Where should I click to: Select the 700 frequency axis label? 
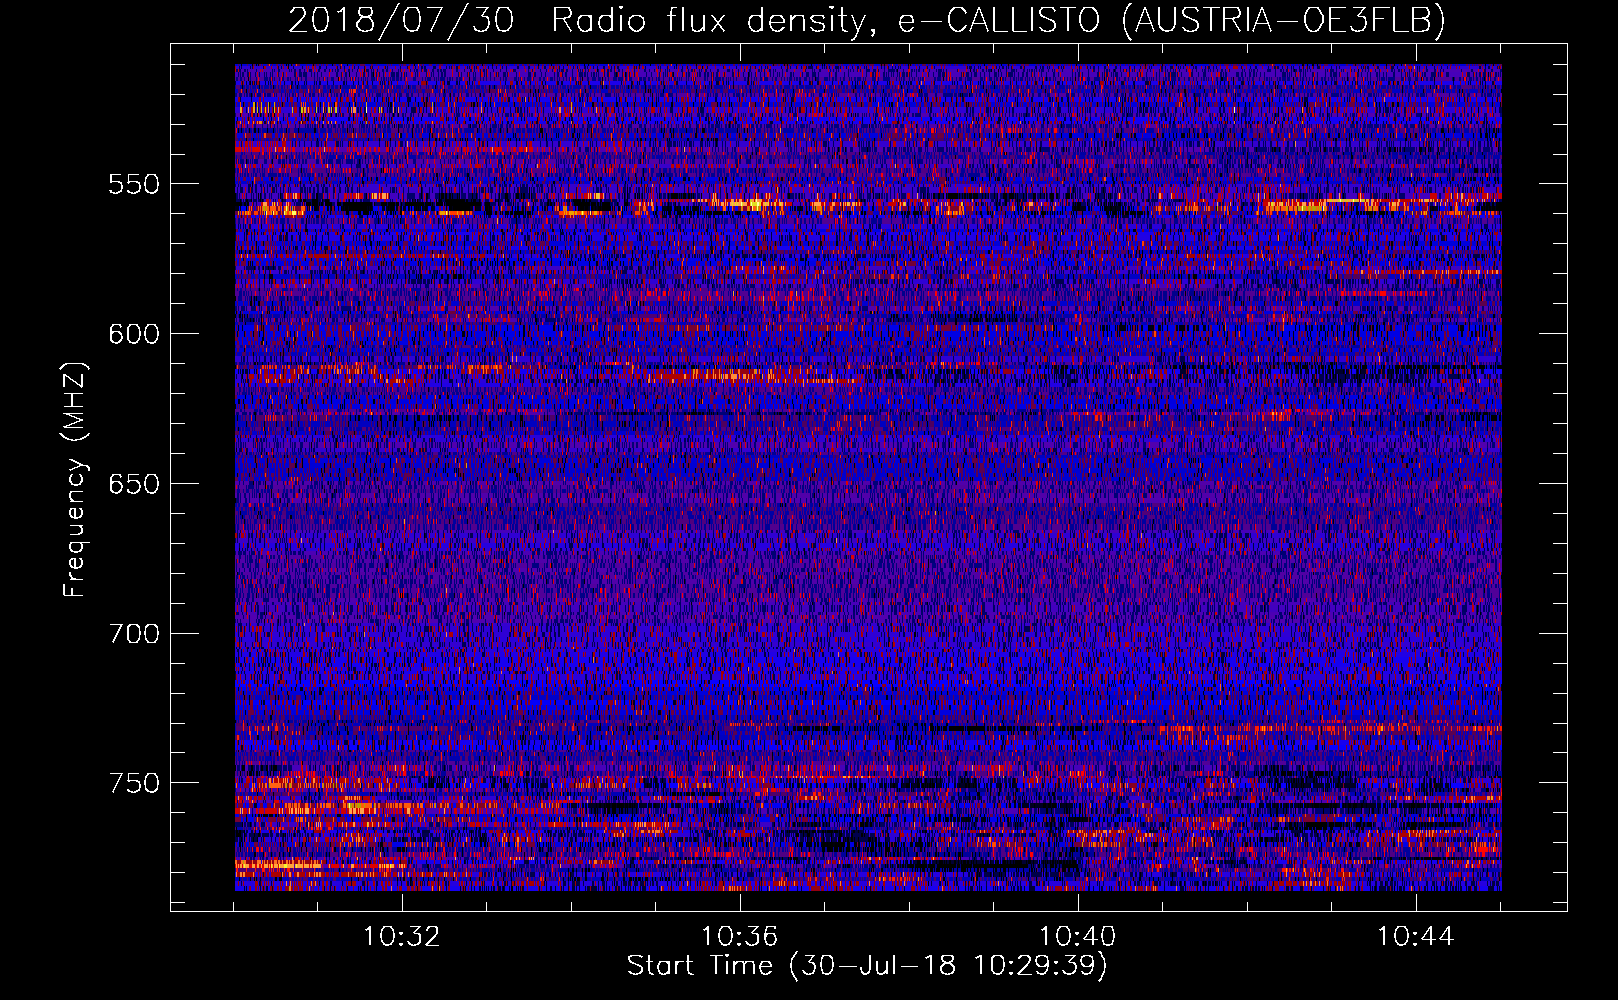(x=134, y=634)
